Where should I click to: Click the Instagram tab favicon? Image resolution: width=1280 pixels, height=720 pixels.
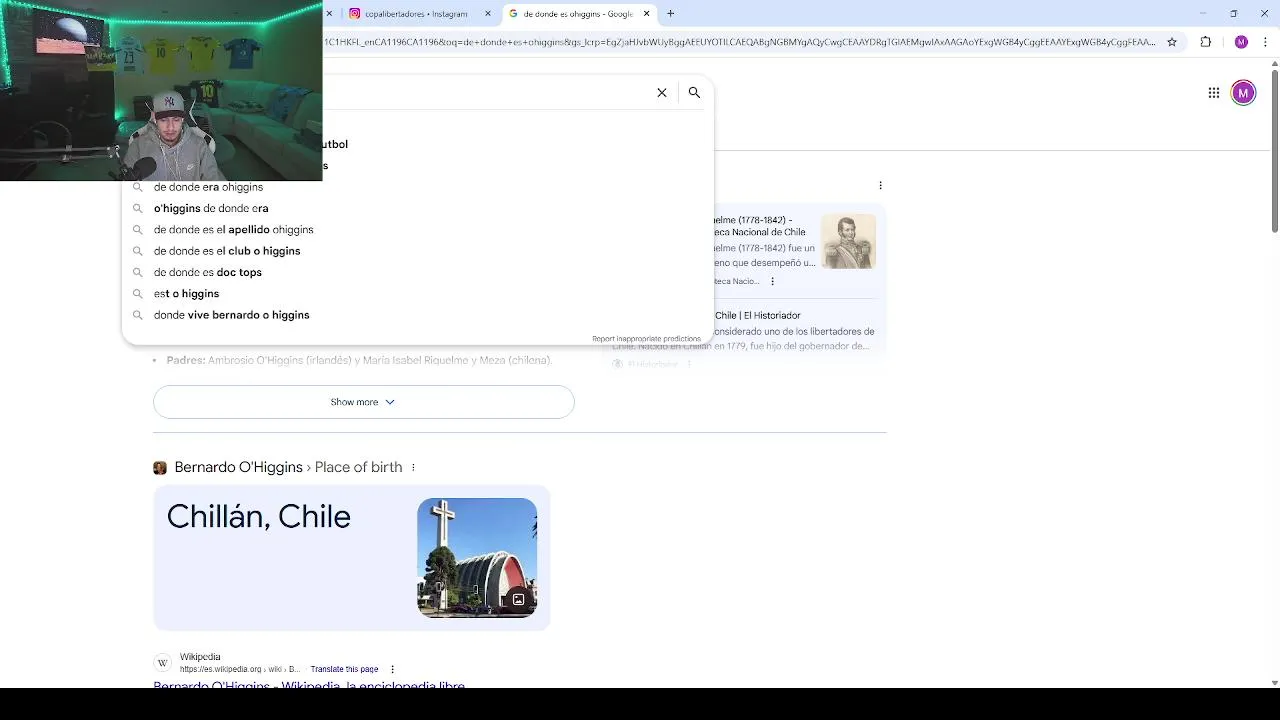tap(354, 14)
